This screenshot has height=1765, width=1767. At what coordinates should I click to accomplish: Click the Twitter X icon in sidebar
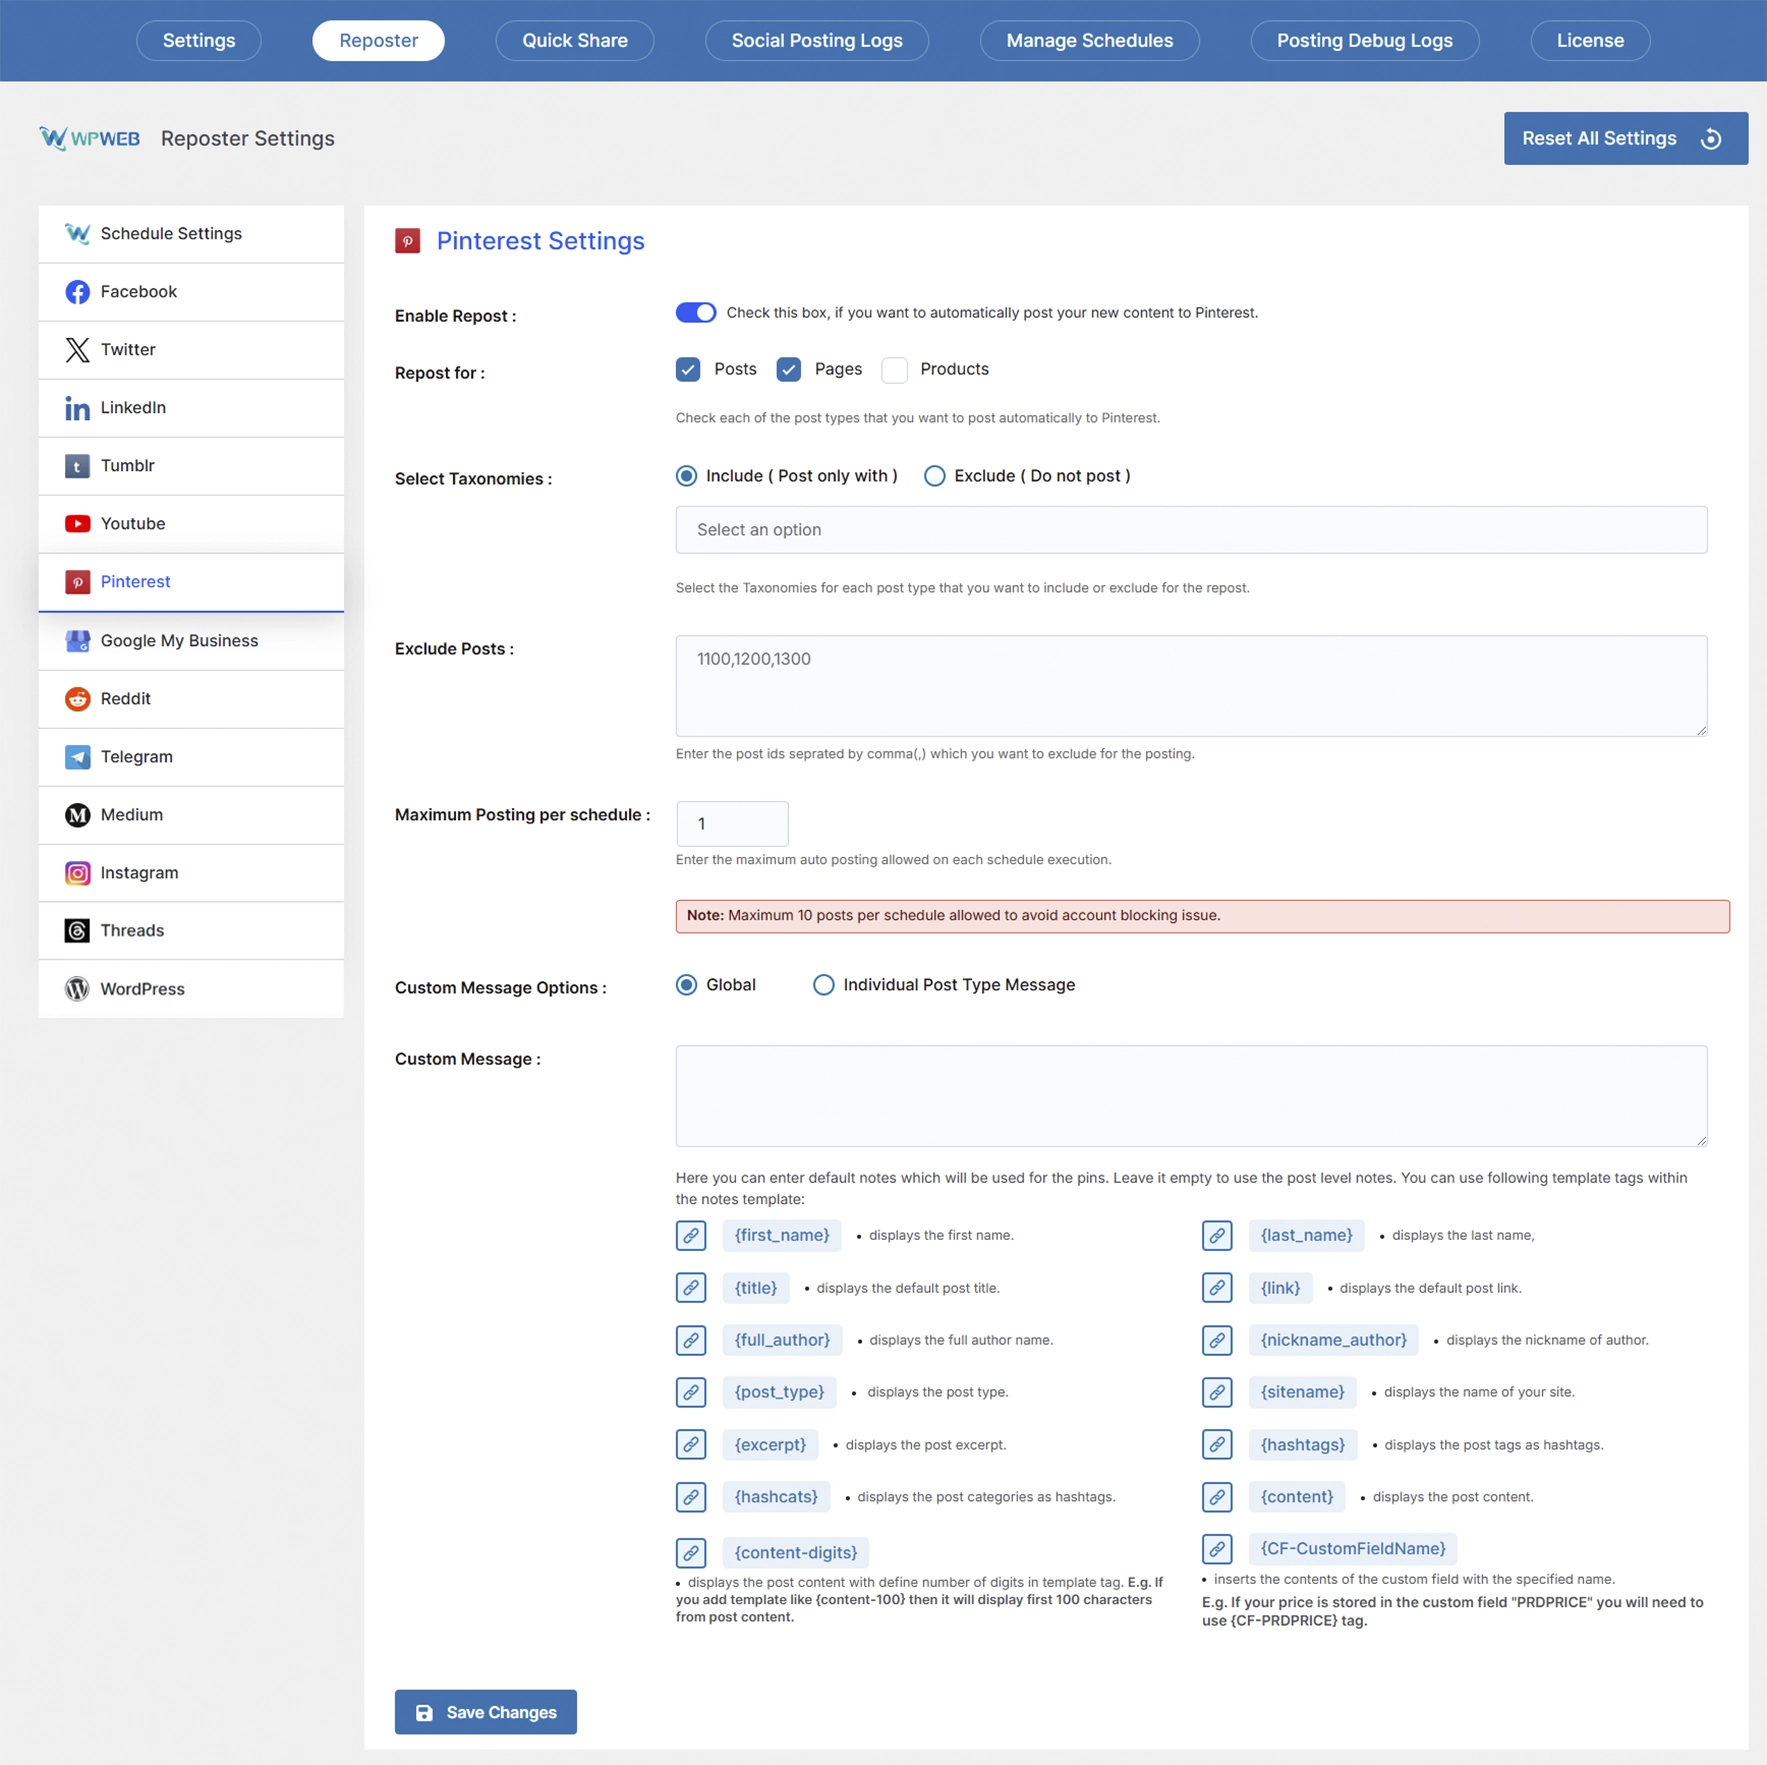77,350
